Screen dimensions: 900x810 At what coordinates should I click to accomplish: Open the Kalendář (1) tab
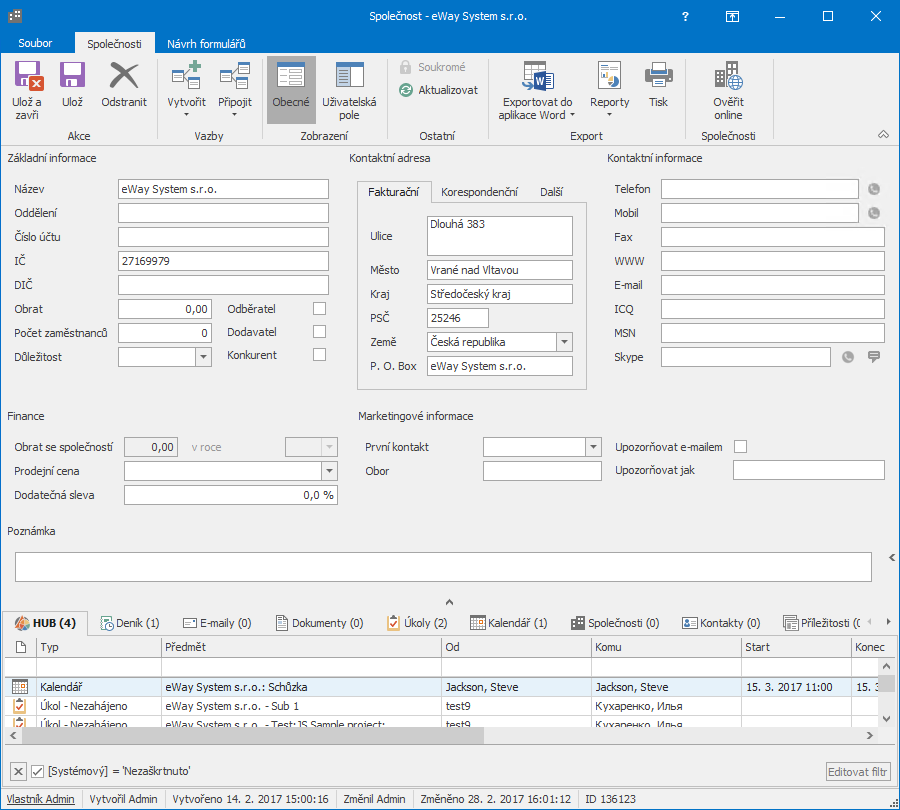pos(509,623)
